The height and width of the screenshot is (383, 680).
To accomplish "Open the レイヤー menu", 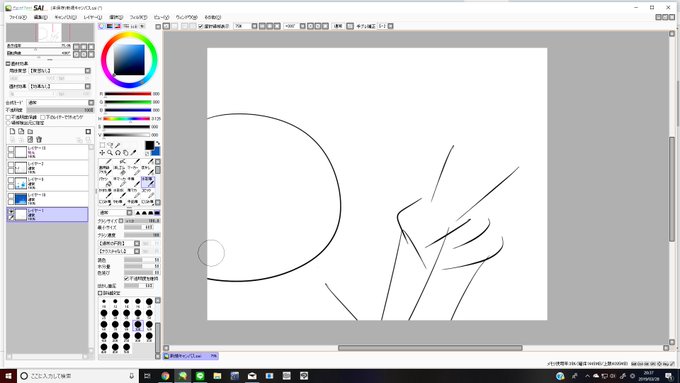I will coord(92,17).
